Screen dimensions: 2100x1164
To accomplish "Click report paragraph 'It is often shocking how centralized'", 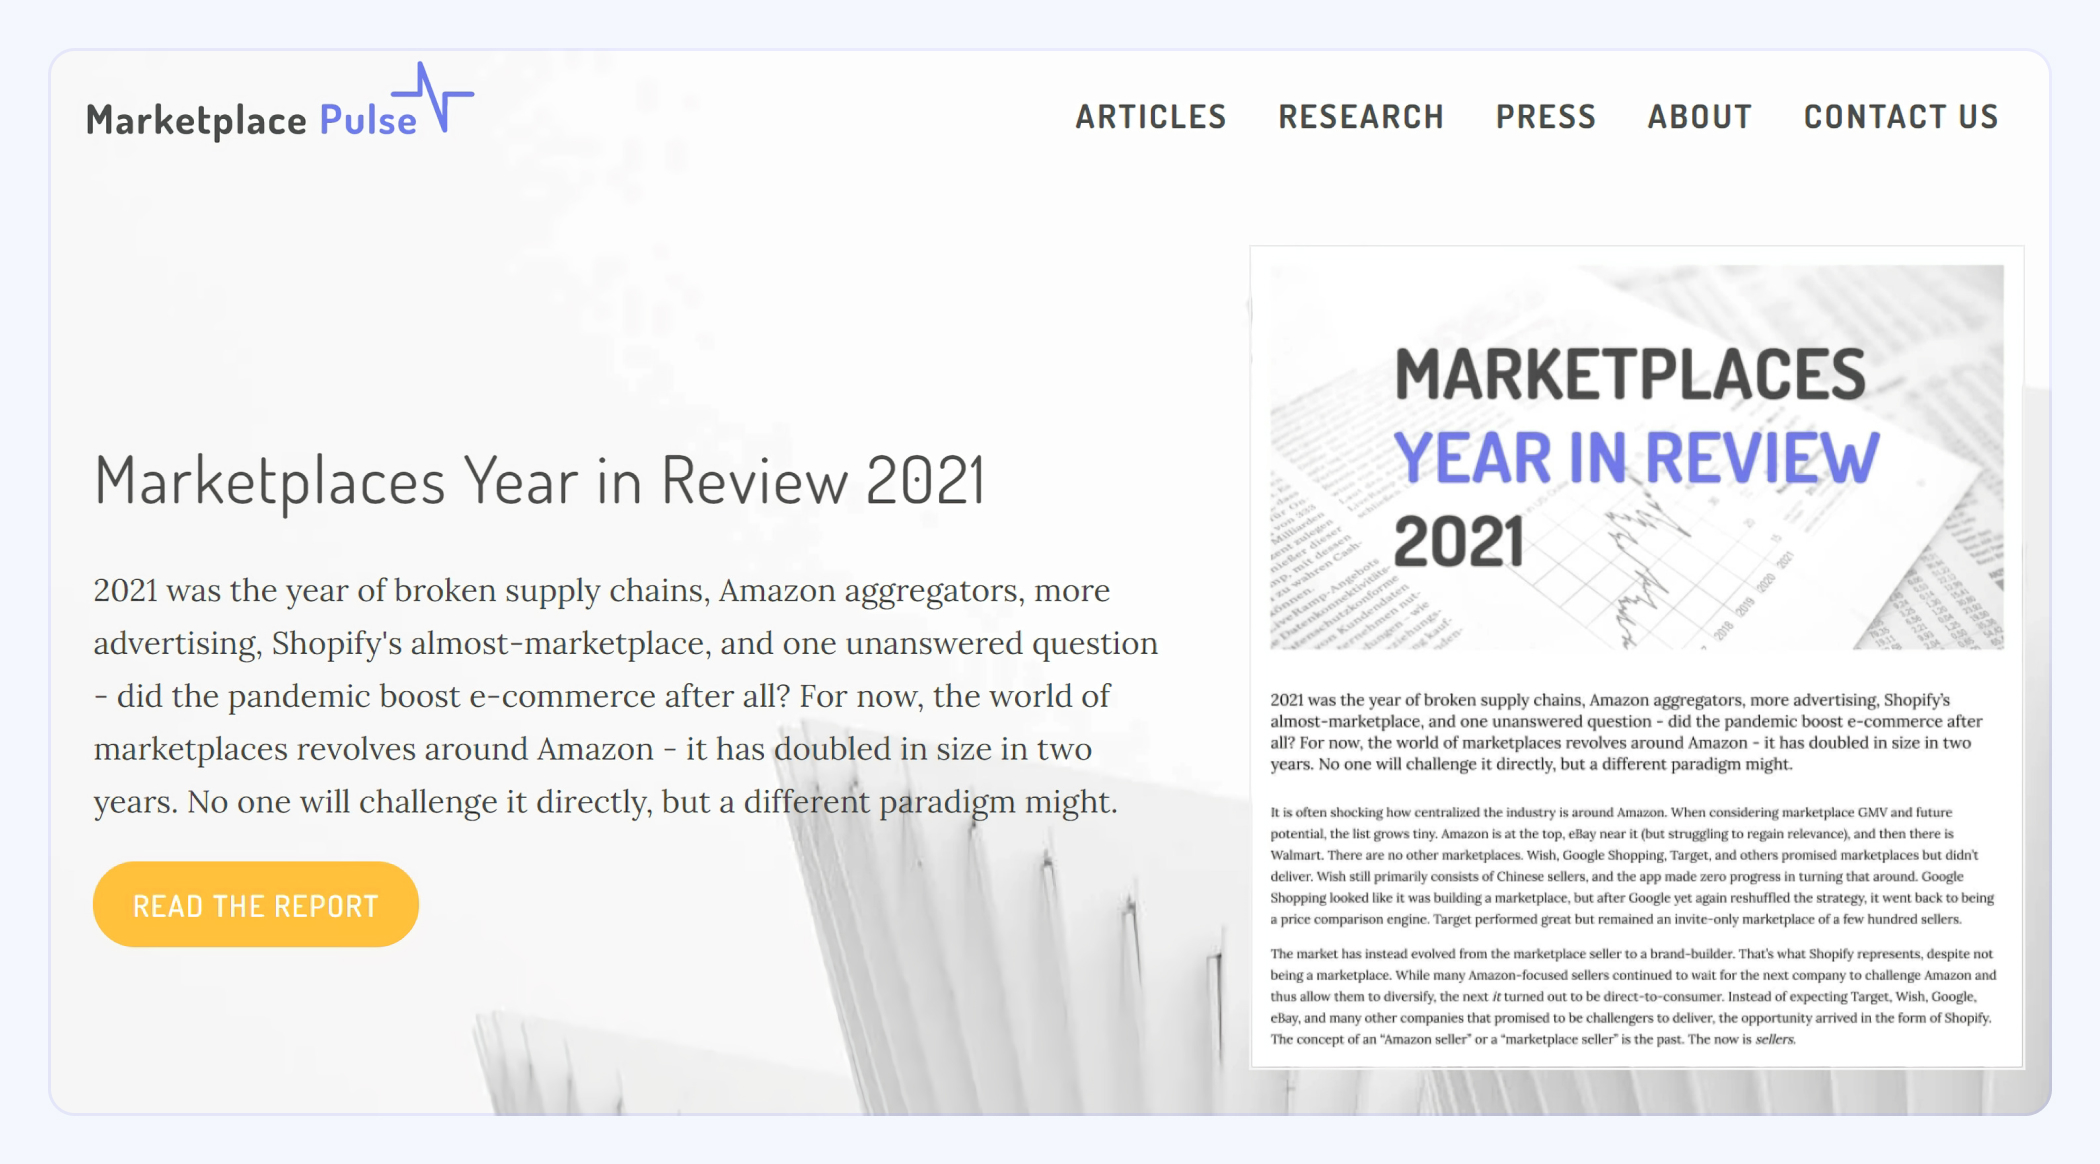I will click(x=1633, y=866).
